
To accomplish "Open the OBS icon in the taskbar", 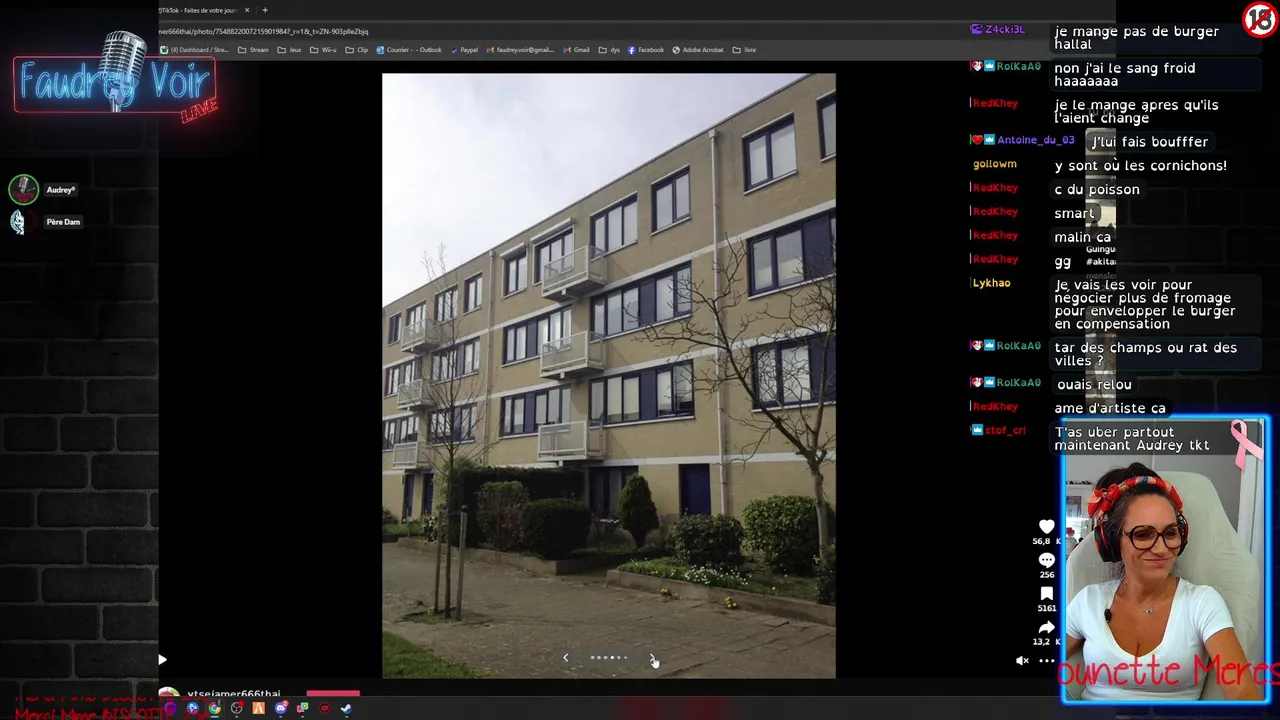I will pyautogui.click(x=237, y=708).
